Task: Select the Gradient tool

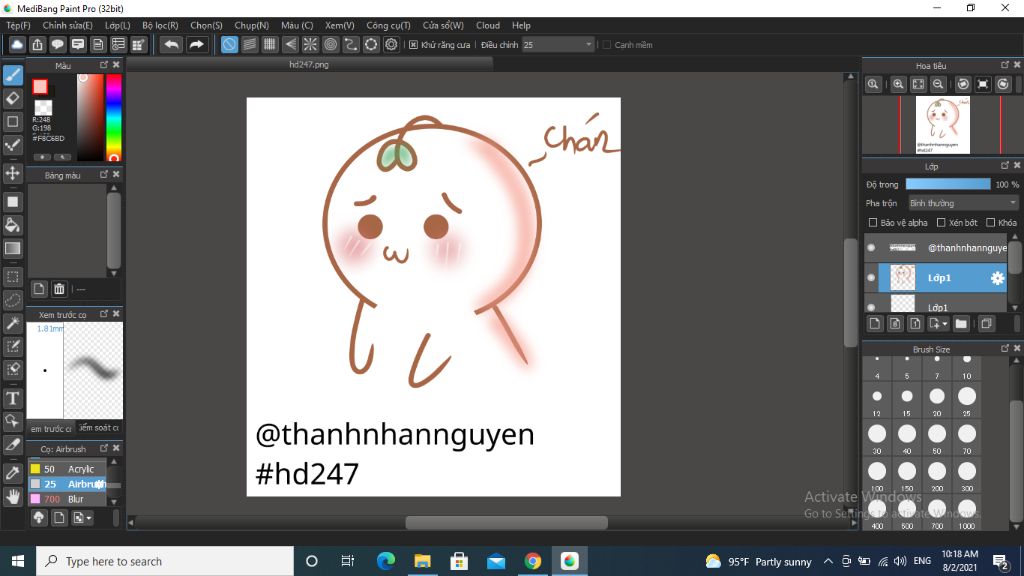Action: [x=13, y=248]
